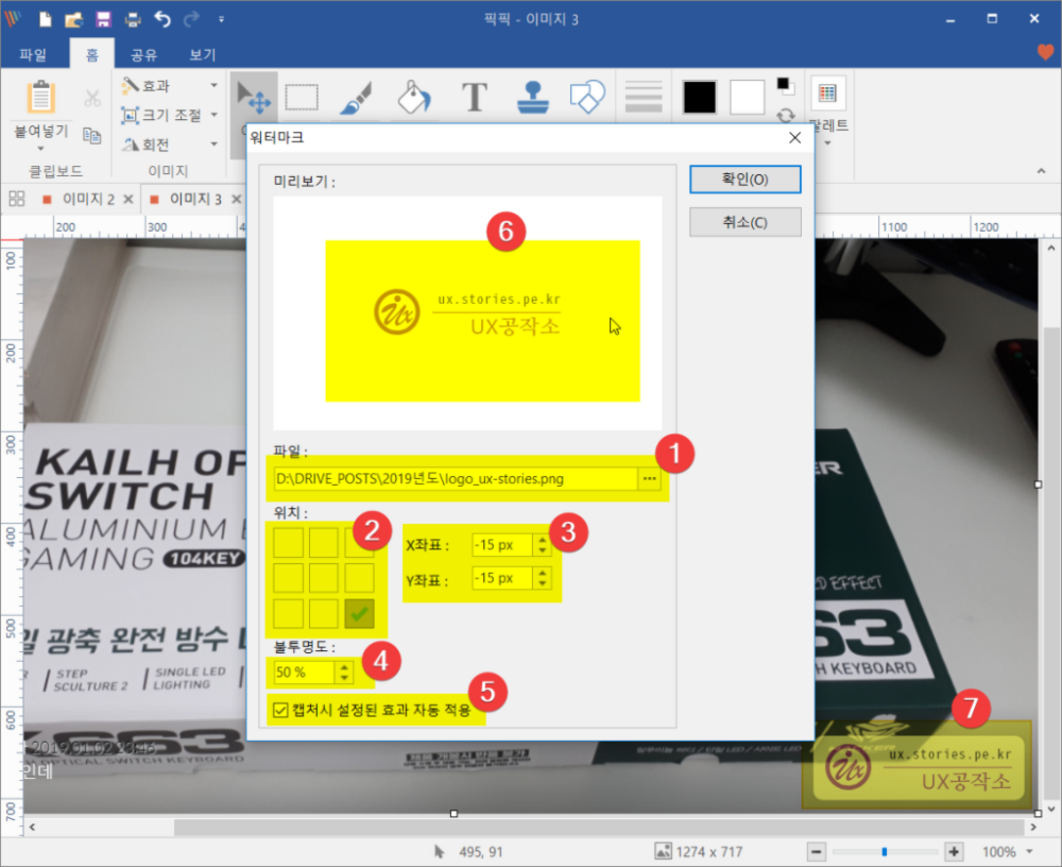
Task: Choose the Paint bucket fill tool
Action: pos(415,98)
